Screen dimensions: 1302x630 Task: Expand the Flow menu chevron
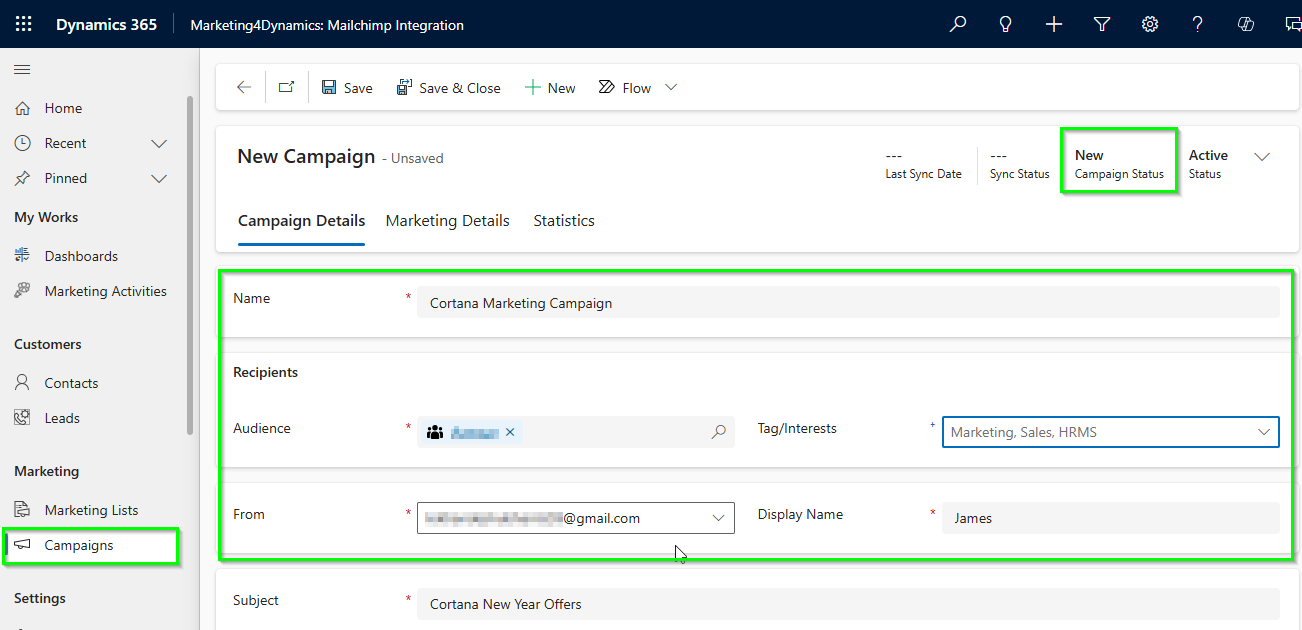(670, 87)
